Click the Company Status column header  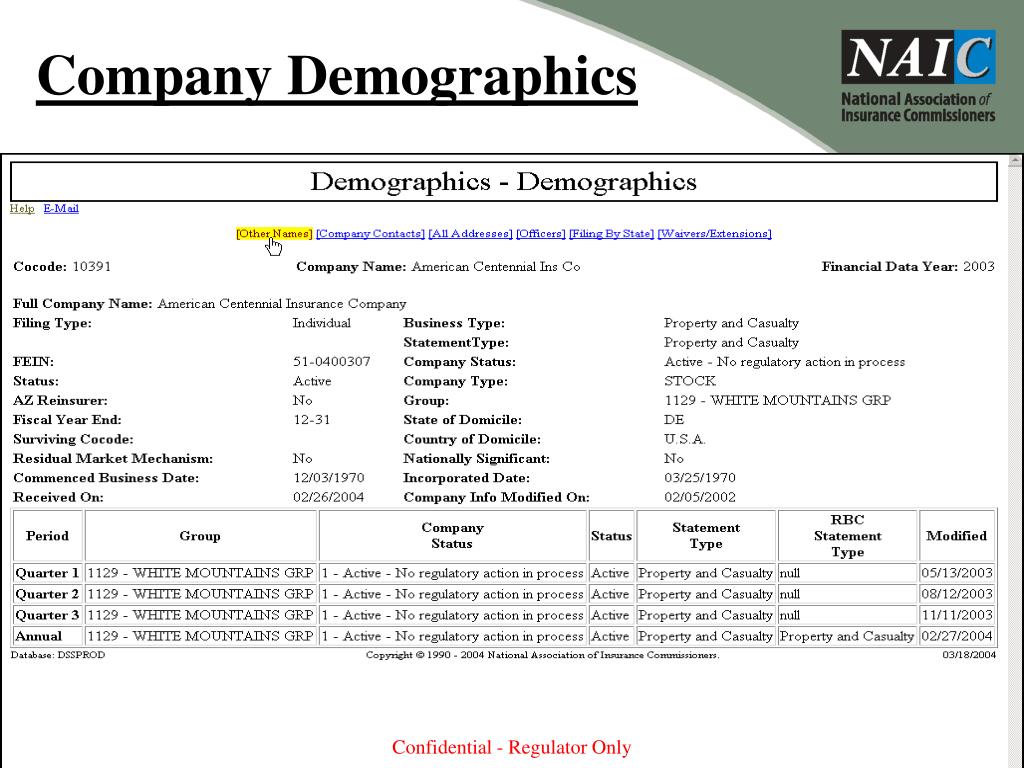point(453,536)
